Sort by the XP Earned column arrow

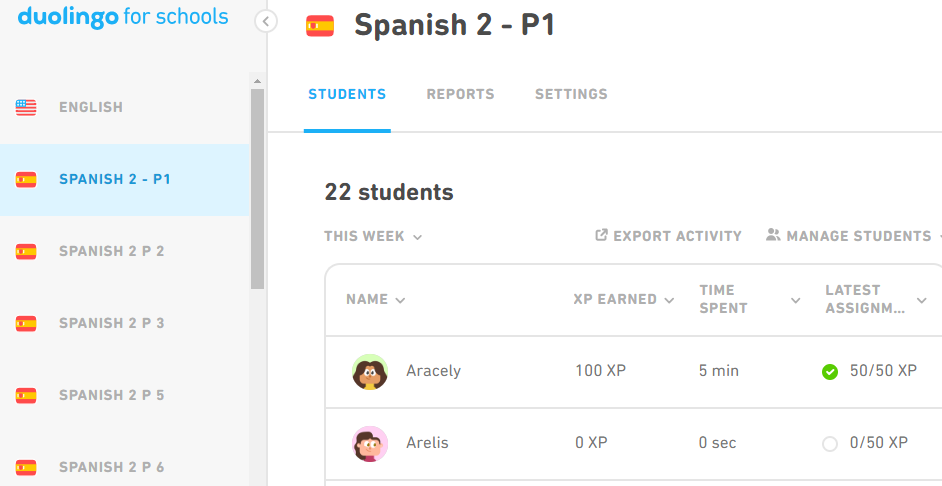coord(669,300)
